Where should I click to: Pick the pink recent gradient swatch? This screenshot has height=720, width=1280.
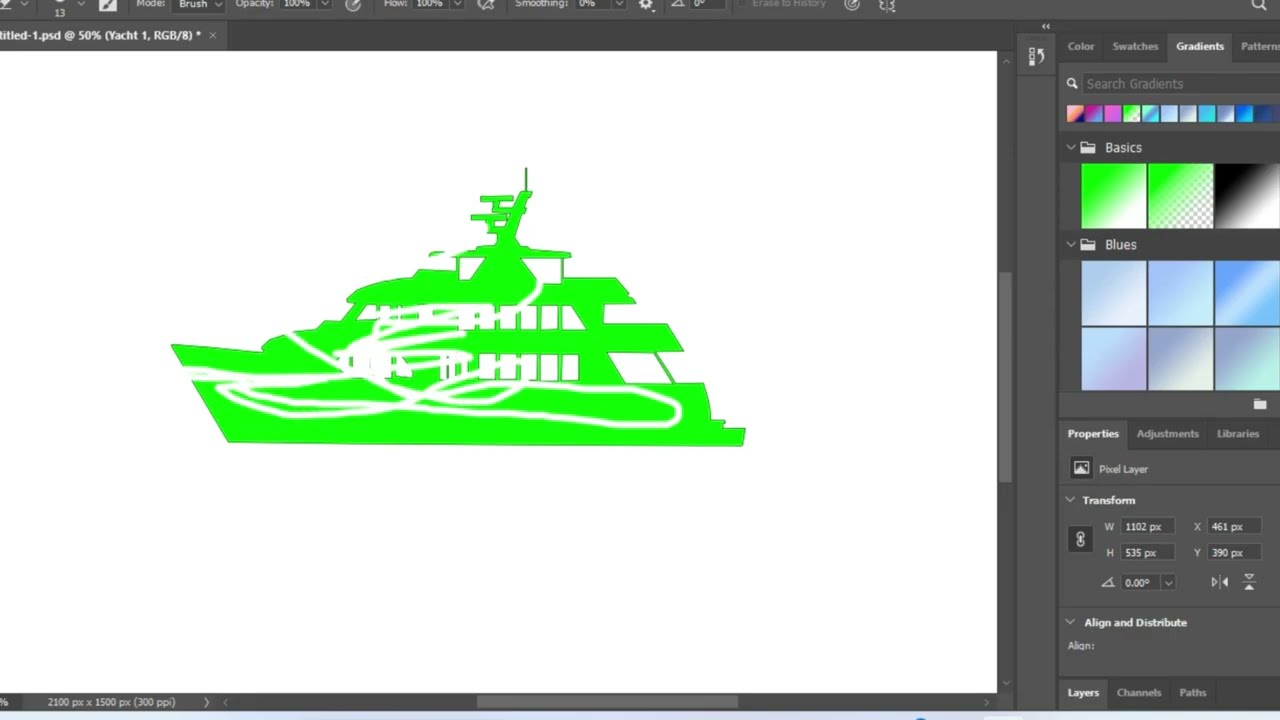click(1113, 114)
